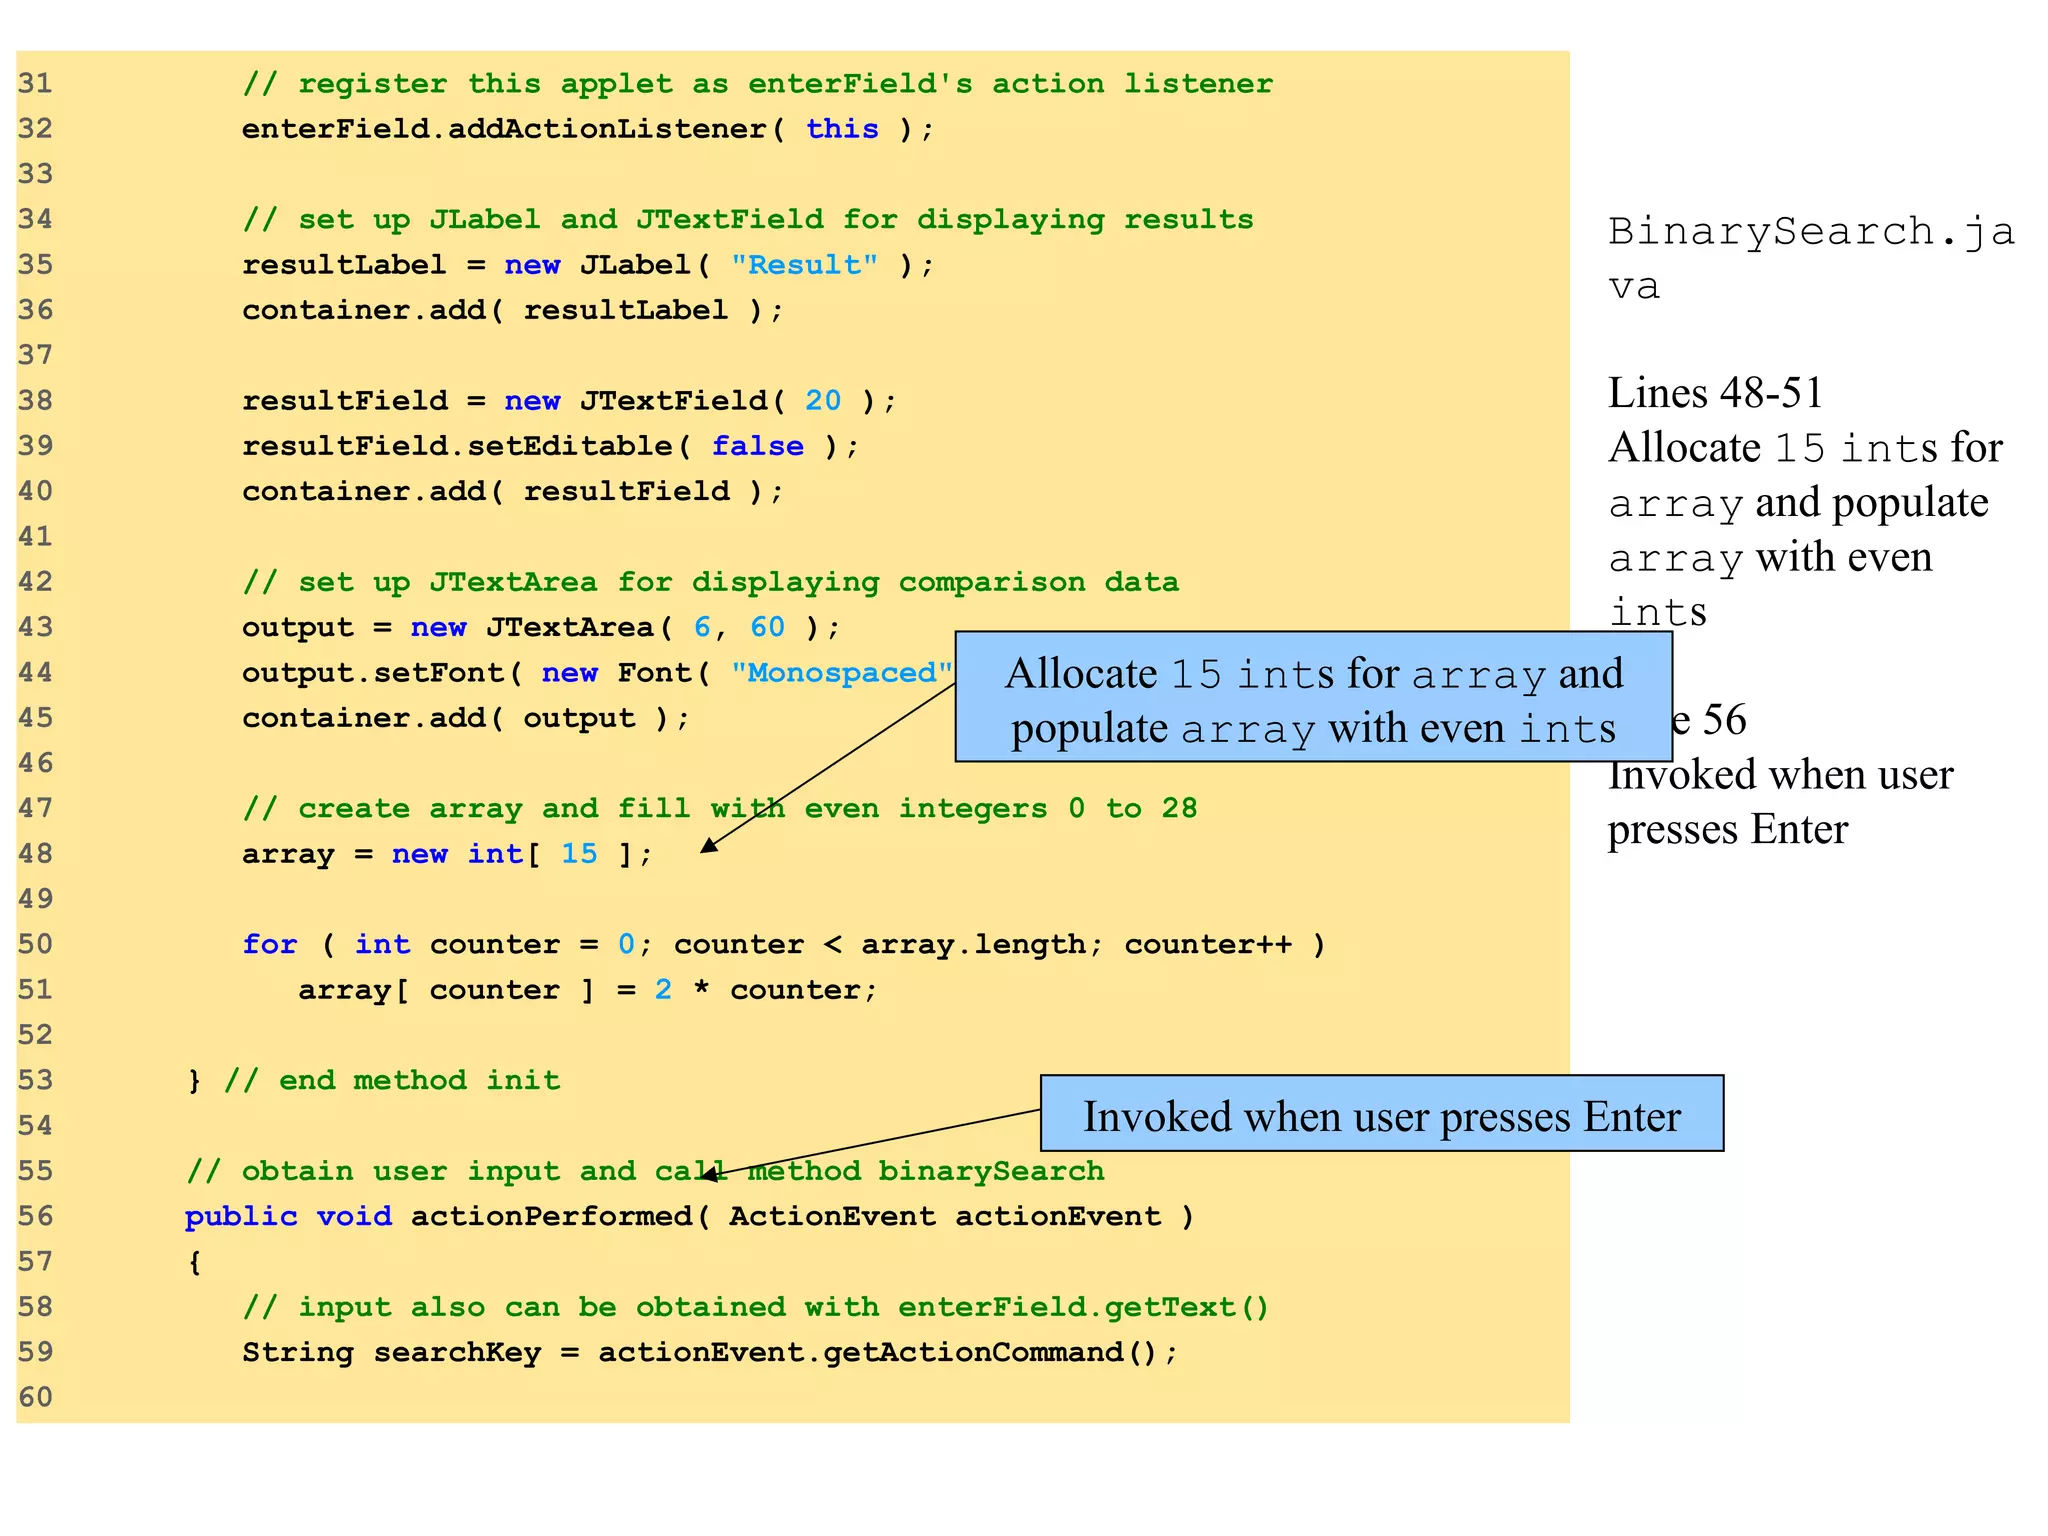Click the string literal "Result" on line 35

point(805,265)
